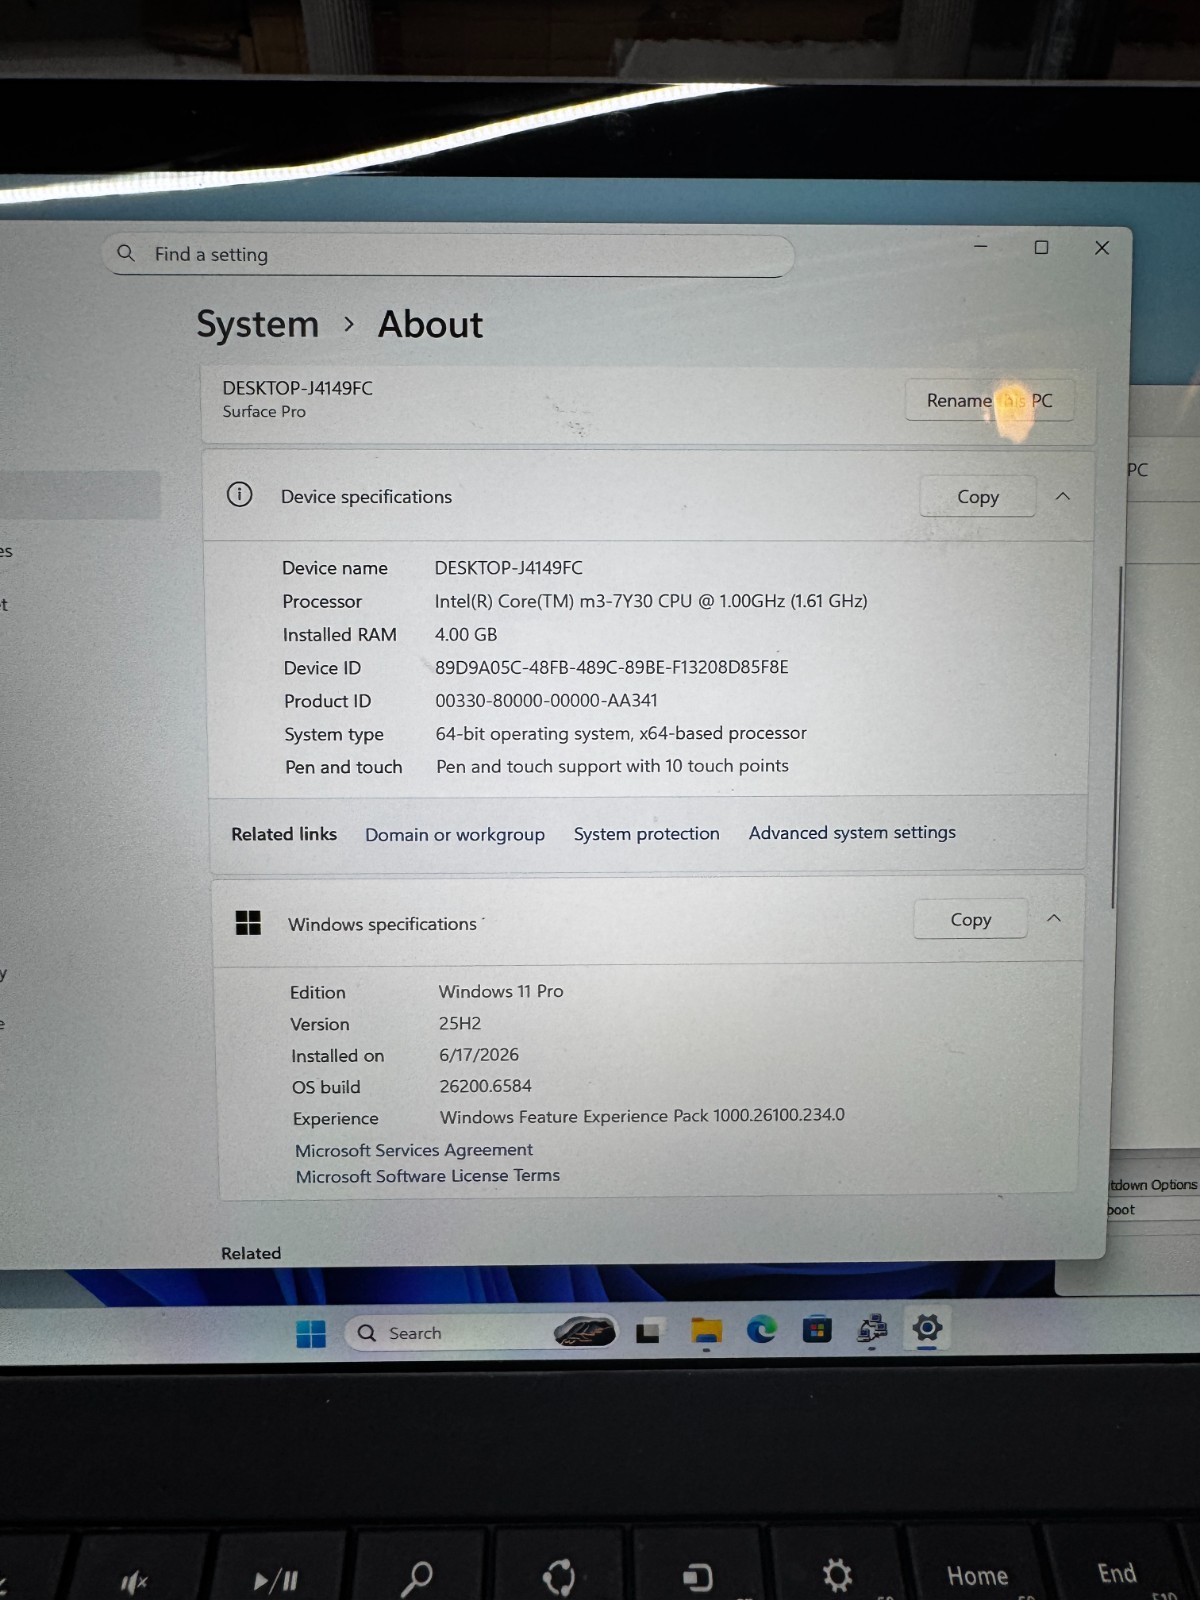Open the network computers taskbar icon
1200x1600 pixels.
[872, 1329]
